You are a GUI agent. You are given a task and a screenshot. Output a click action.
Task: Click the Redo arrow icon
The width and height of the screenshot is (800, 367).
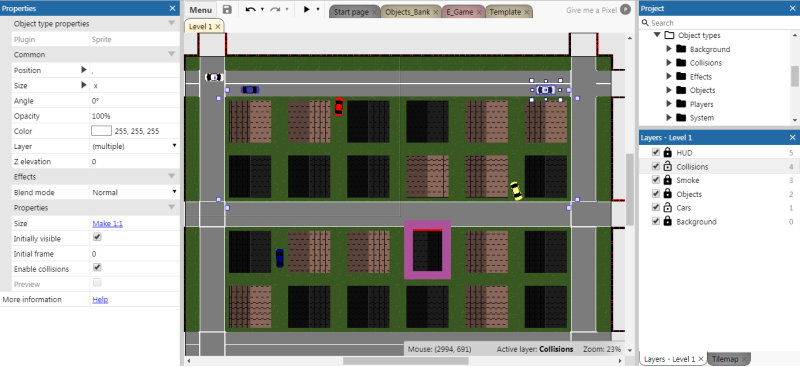(276, 10)
